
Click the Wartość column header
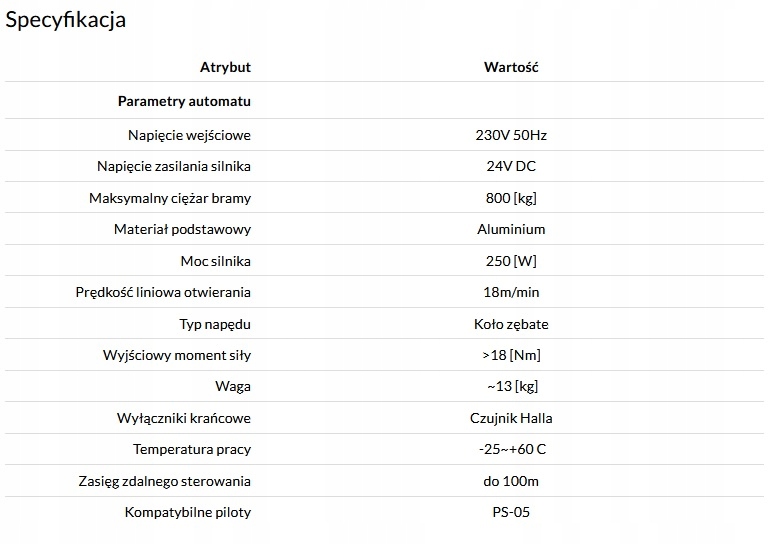(511, 67)
